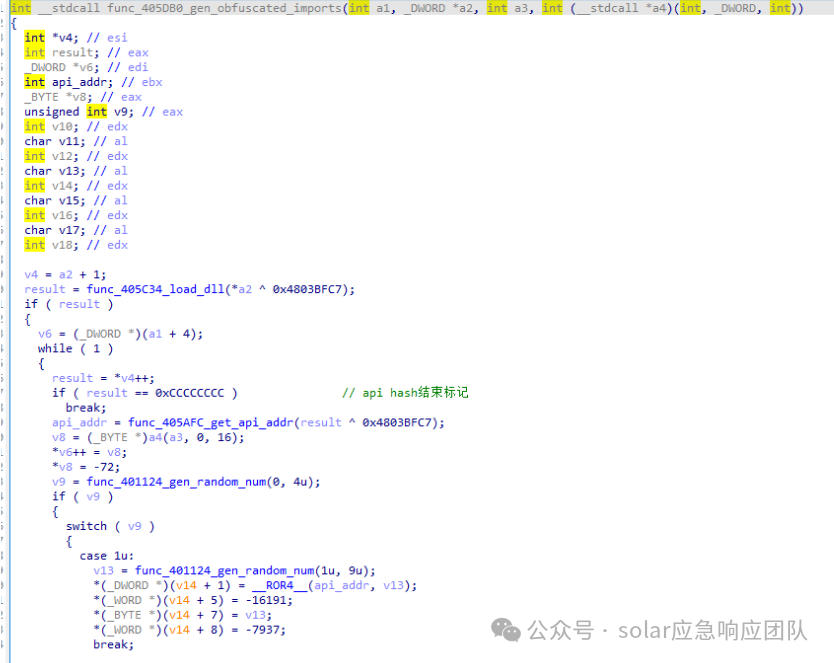Select the 'v6 = (_DWORD *)(a1 + 4);' line
Screen dimensions: 834x663
[120, 334]
